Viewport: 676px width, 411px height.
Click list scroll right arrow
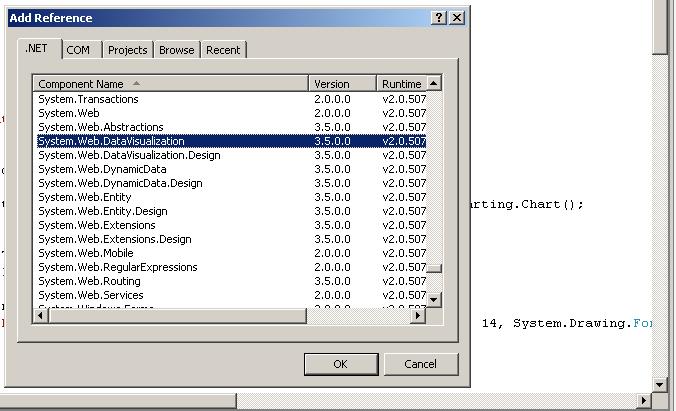click(x=418, y=316)
